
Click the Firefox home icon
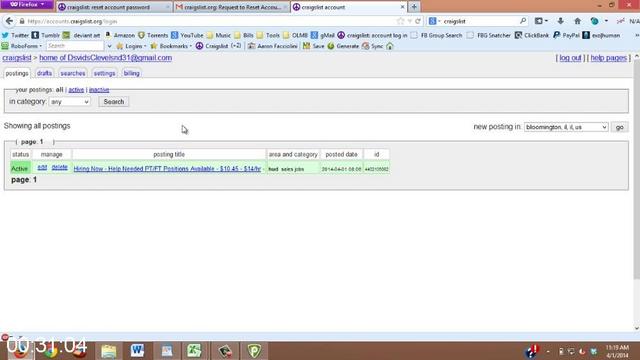[x=577, y=21]
